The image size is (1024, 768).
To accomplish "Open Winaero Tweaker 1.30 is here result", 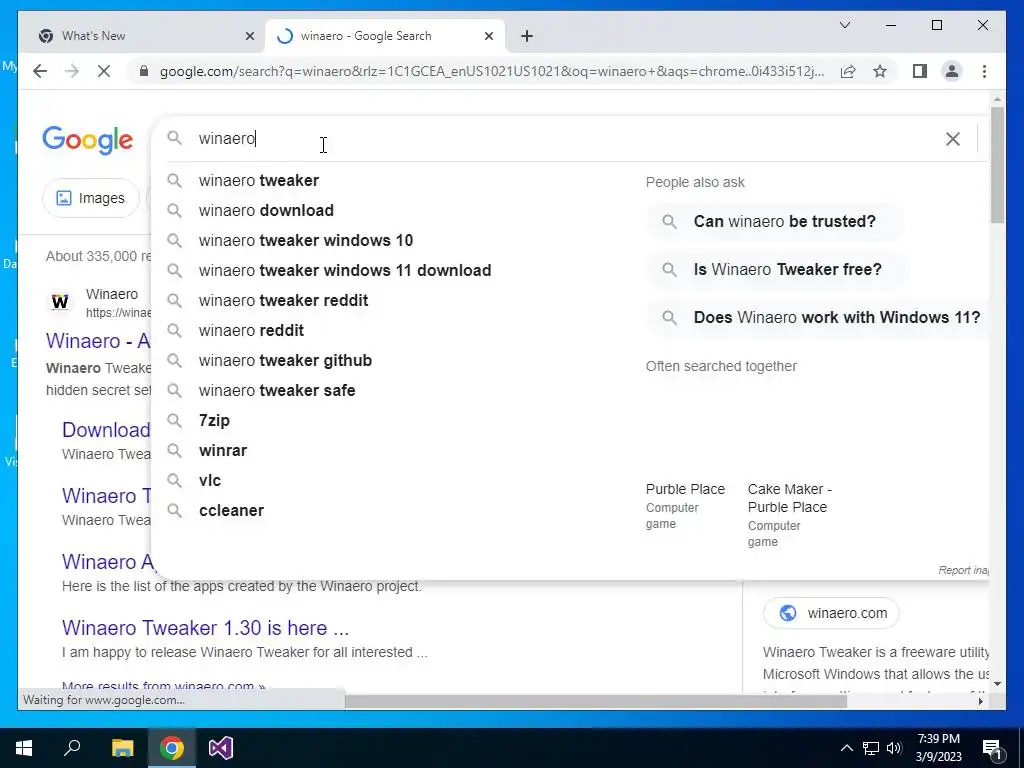I will click(x=205, y=628).
